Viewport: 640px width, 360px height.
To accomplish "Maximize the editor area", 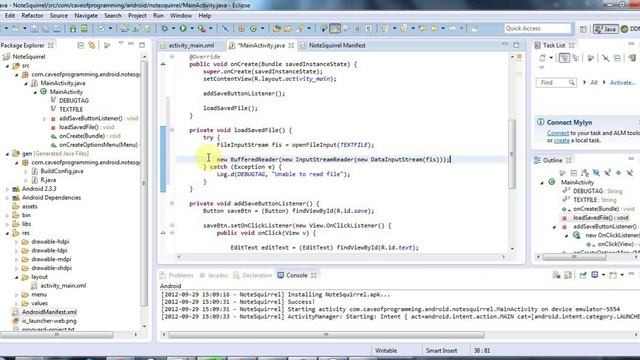I will (x=516, y=45).
